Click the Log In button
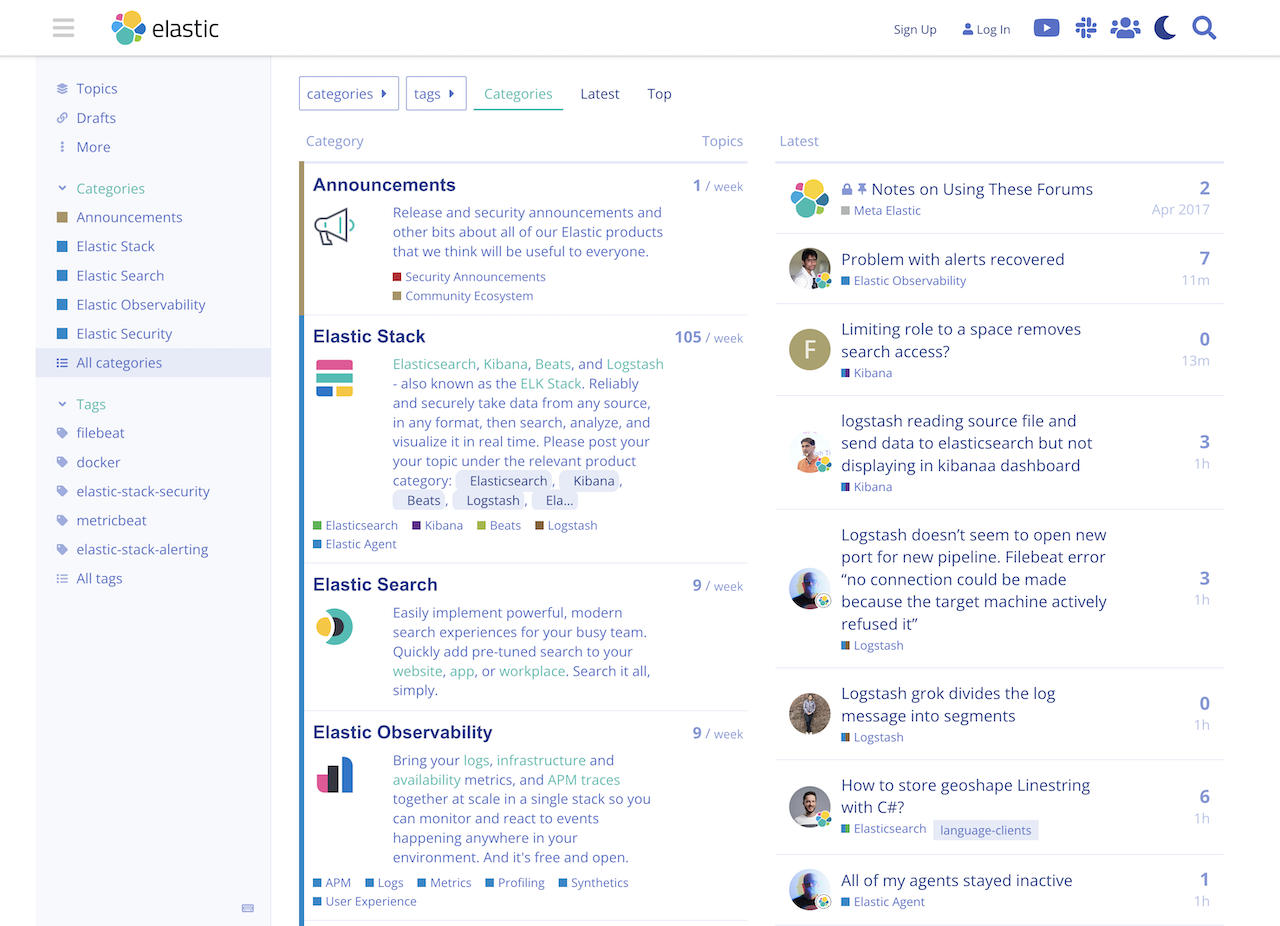The width and height of the screenshot is (1280, 926). [986, 30]
